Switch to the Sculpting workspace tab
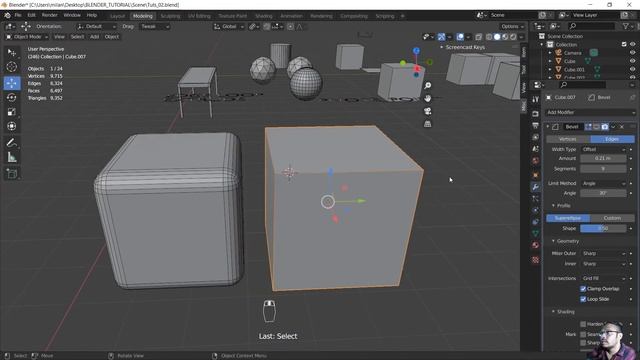640x360 pixels. pos(170,16)
